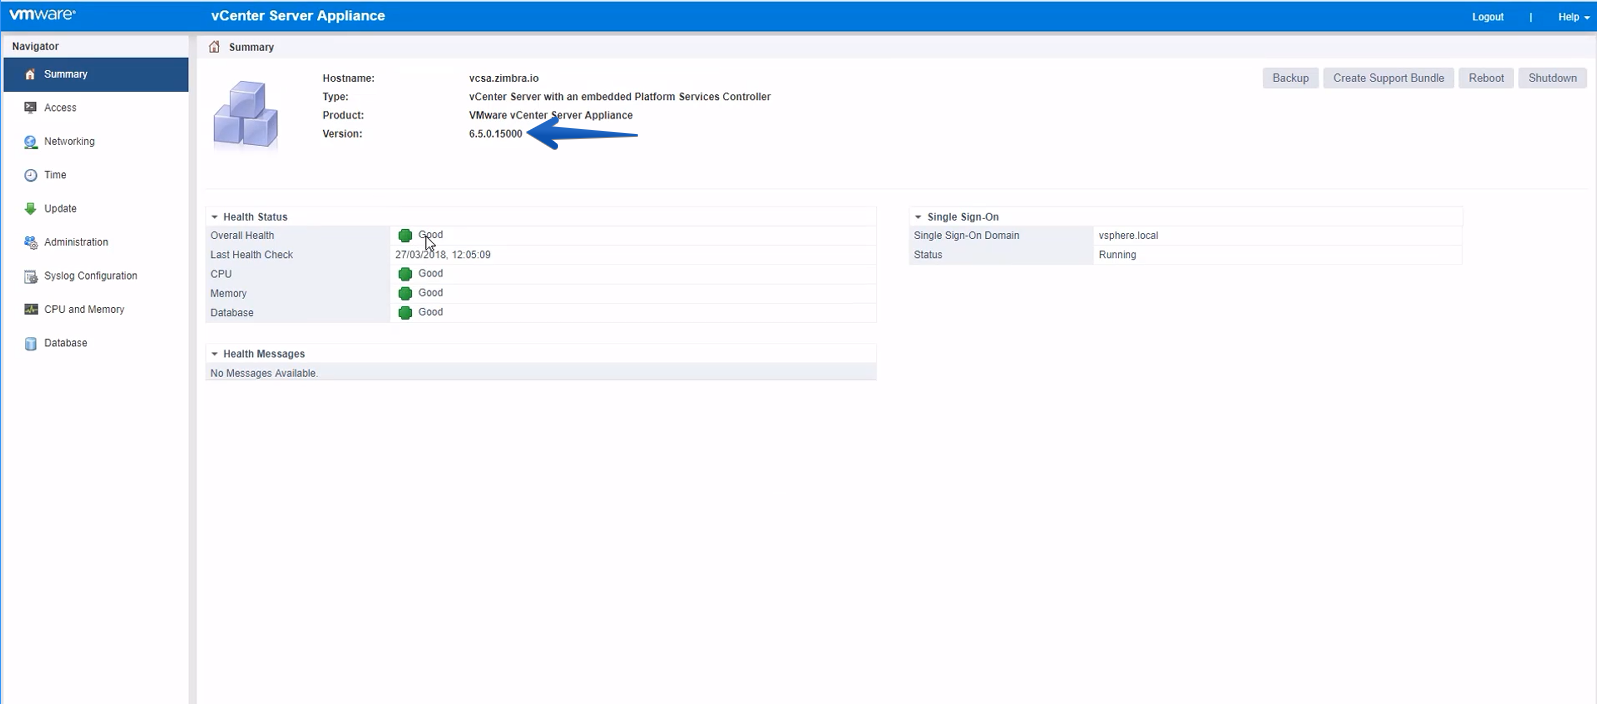Screen dimensions: 1597x704
Task: Click the vCenter Server Appliance header title
Action: [x=298, y=16]
